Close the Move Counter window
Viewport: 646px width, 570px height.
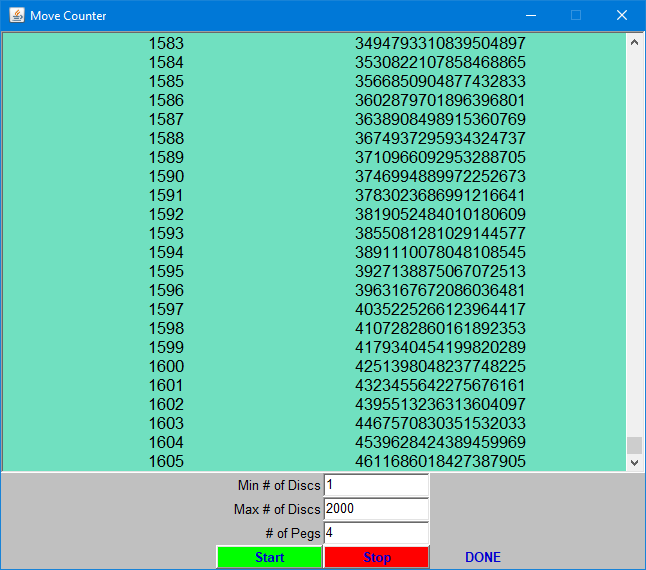click(x=622, y=16)
